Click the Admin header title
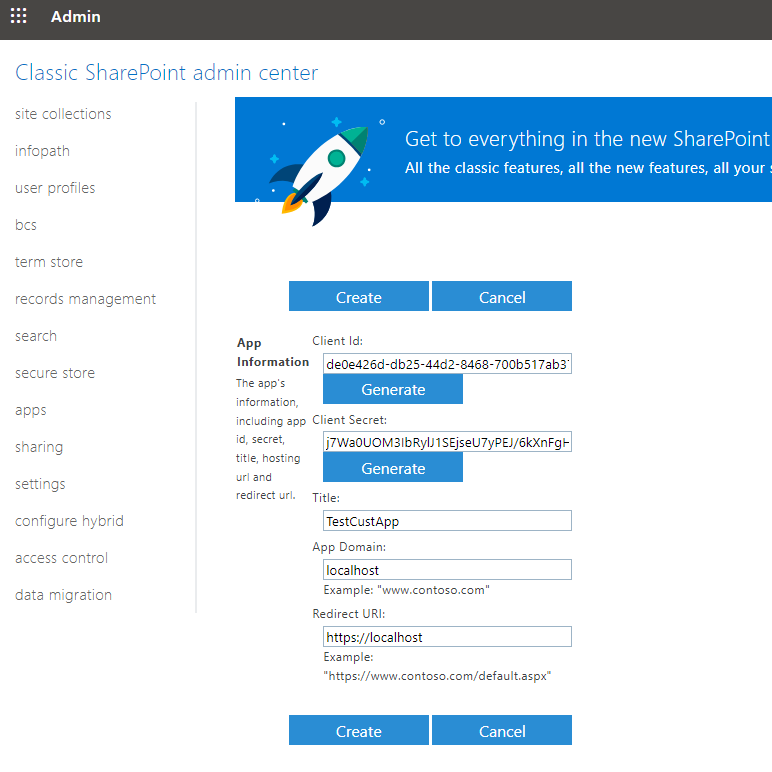This screenshot has height=772, width=772. tap(75, 17)
